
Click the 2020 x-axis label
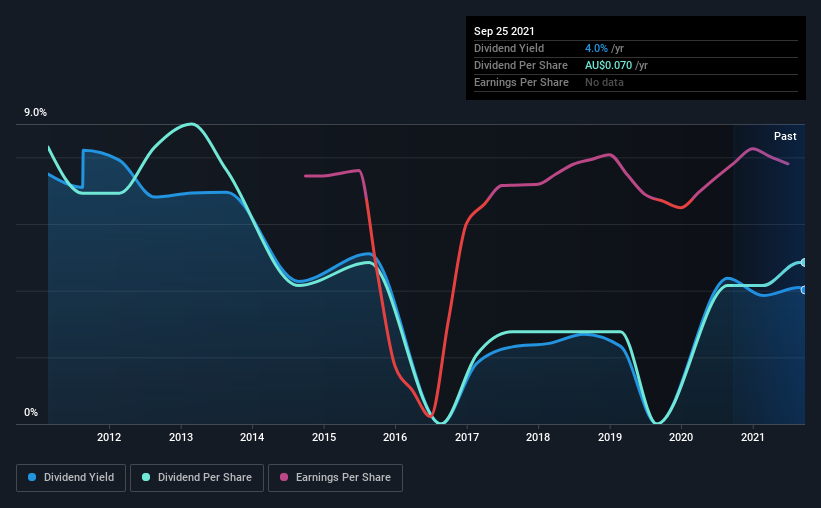[681, 437]
